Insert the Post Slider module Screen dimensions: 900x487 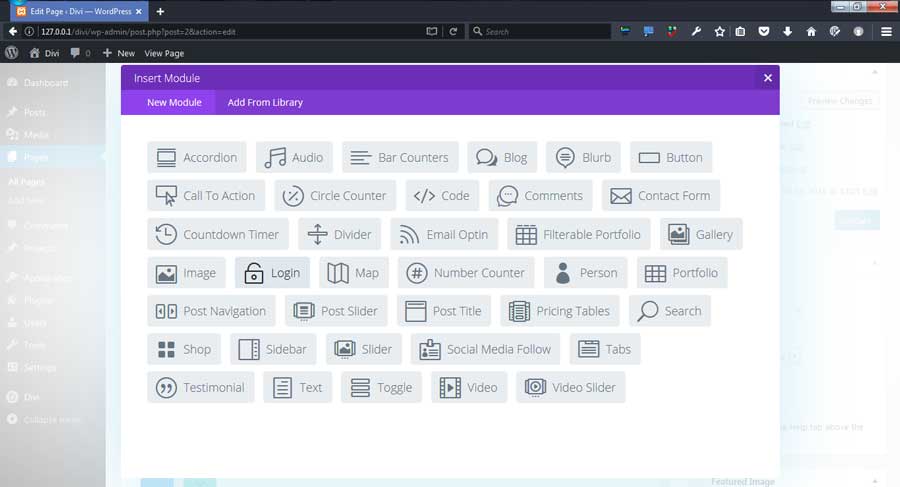(336, 311)
